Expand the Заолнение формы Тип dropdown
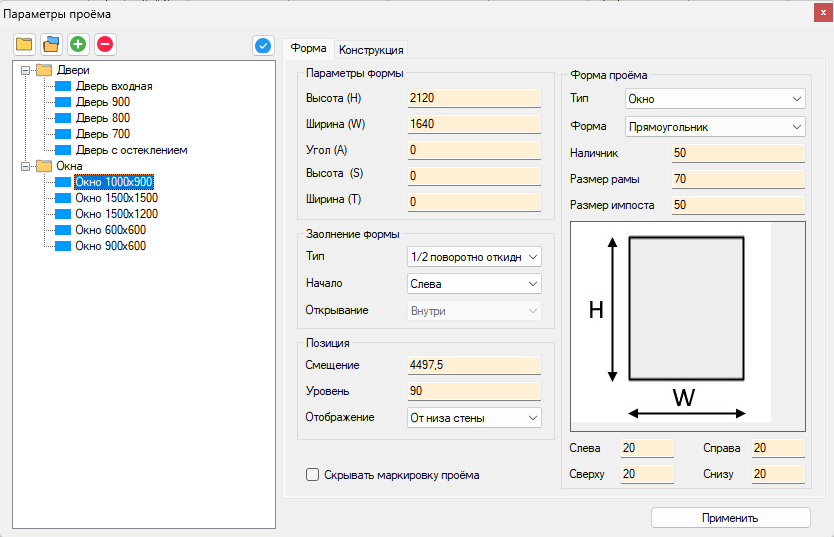The image size is (834, 537). [x=475, y=257]
